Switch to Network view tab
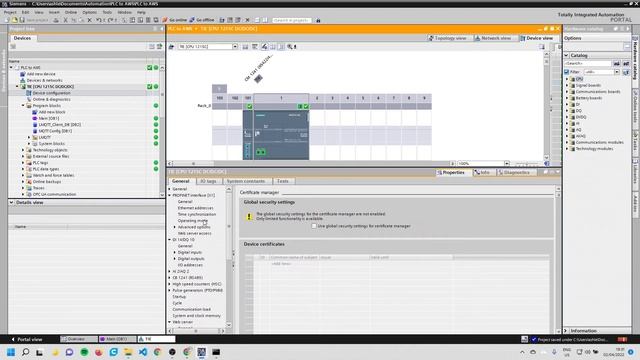 492,38
